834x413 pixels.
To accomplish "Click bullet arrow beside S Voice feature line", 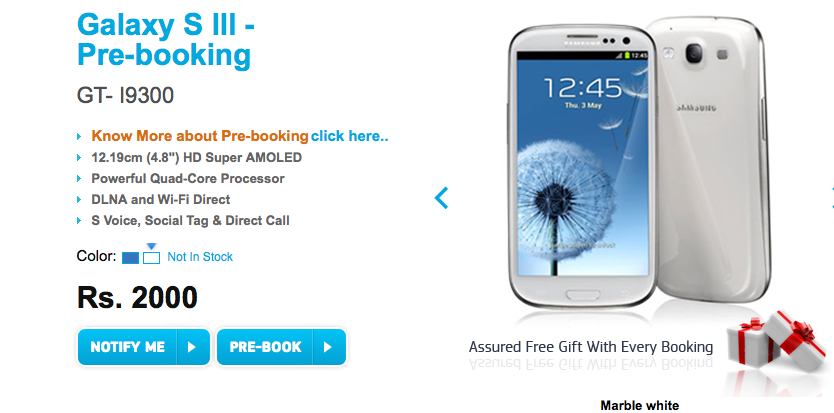I will pyautogui.click(x=79, y=221).
